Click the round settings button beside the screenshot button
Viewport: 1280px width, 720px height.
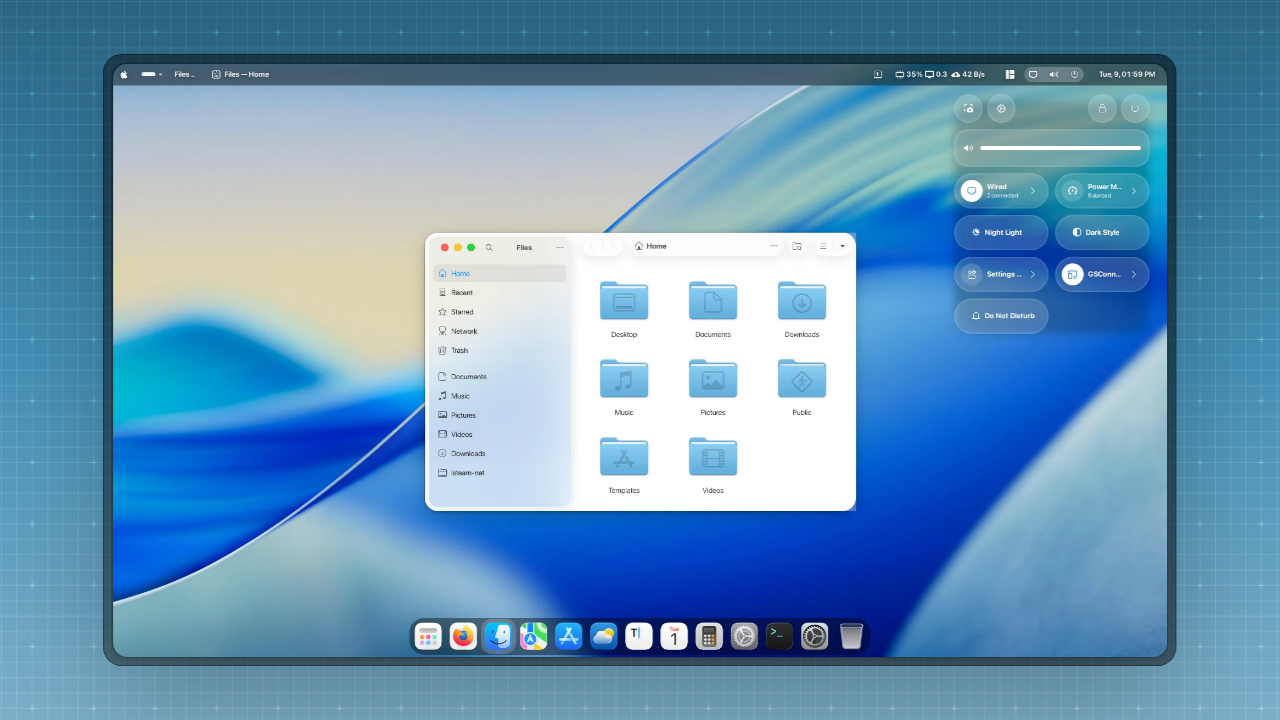tap(1001, 108)
